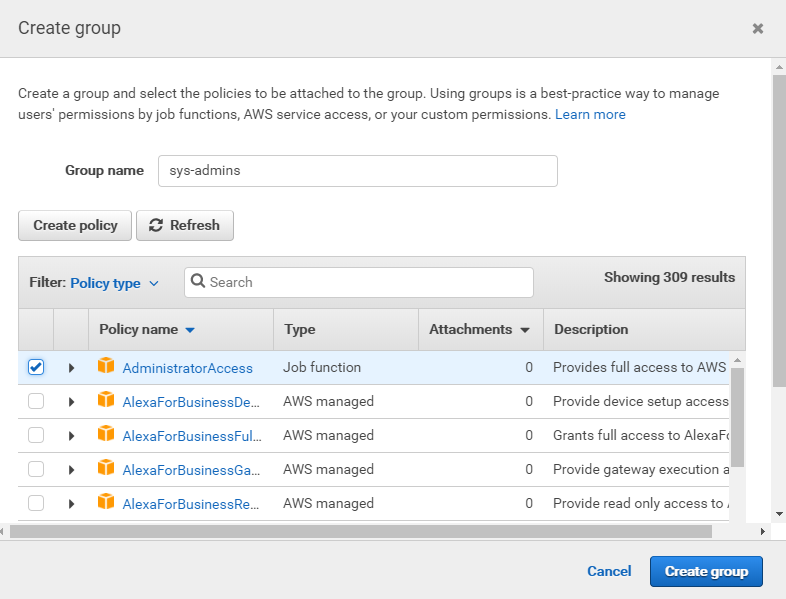The width and height of the screenshot is (786, 599).
Task: Click the AlexaForBusinessRe policy box icon
Action: tap(106, 503)
